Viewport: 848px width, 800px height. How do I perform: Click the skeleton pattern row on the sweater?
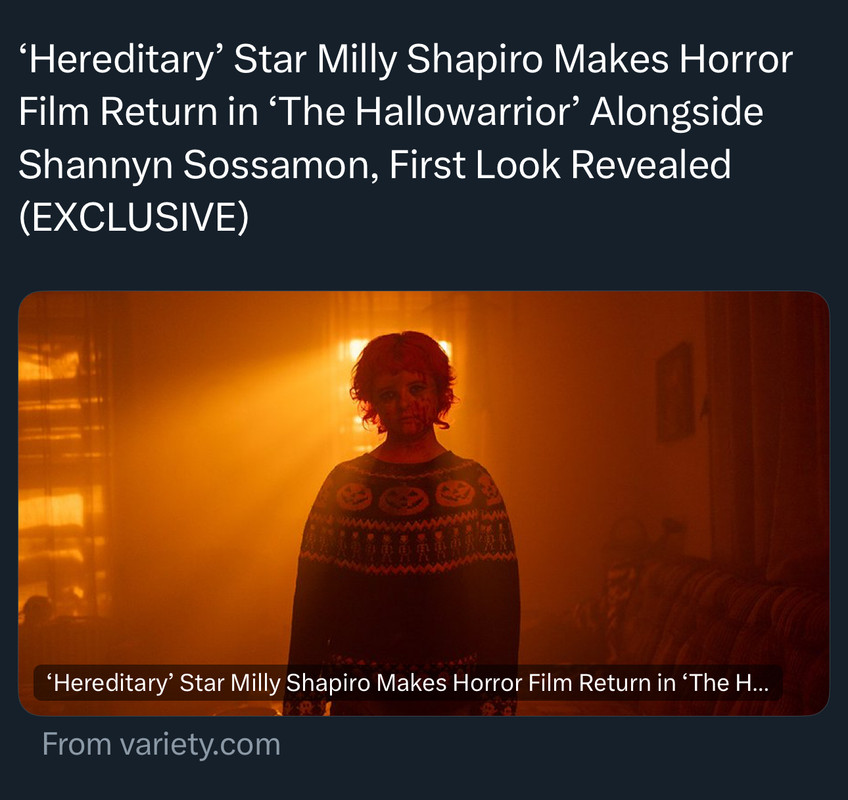point(407,545)
